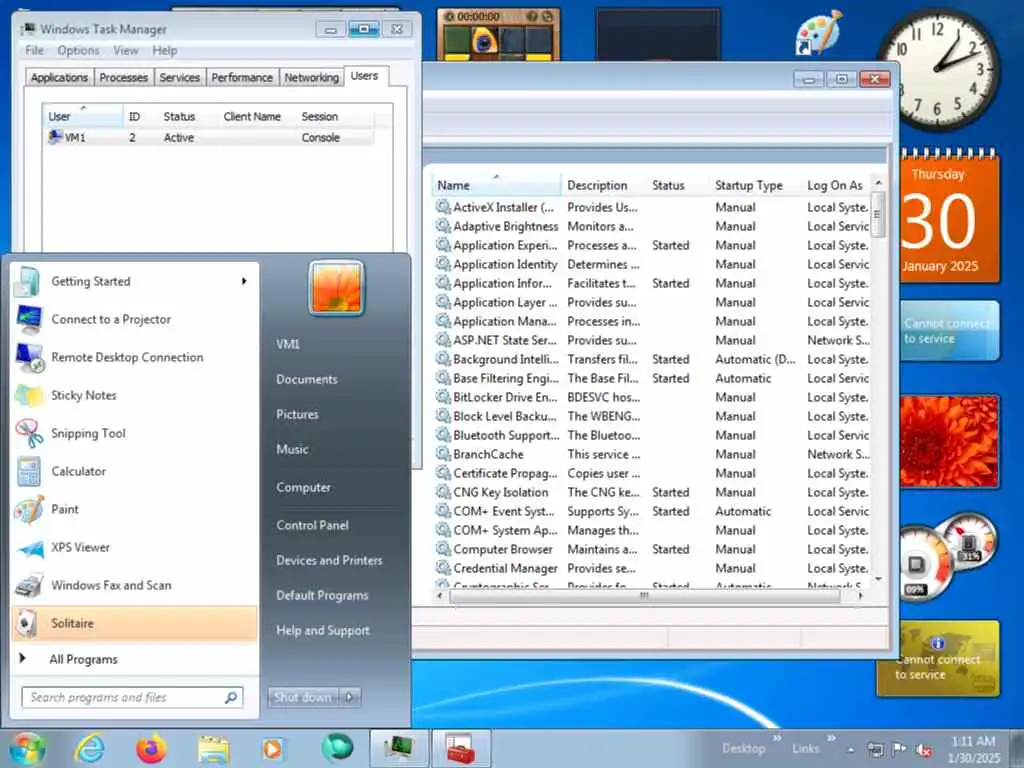Click the Services vertical scrollbar thumb
The height and width of the screenshot is (768, 1024).
pyautogui.click(x=878, y=215)
